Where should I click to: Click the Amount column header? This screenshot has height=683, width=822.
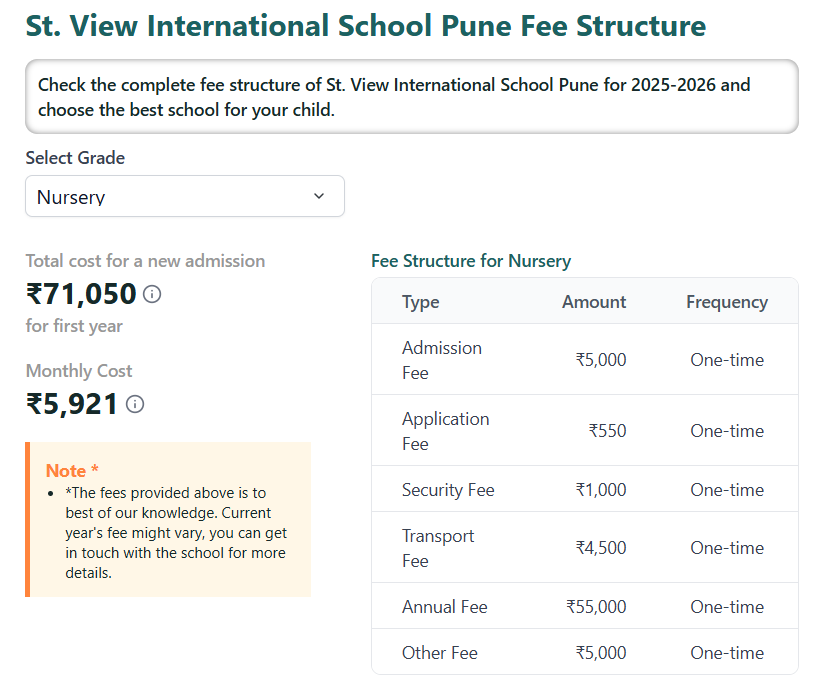pos(594,301)
